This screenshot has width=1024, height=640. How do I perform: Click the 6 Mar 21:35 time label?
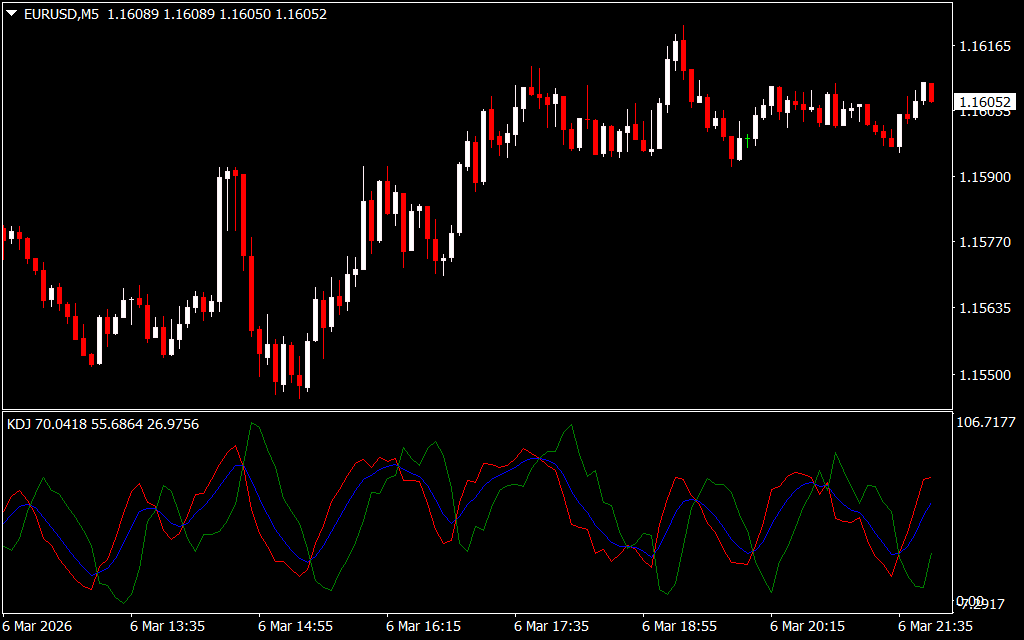(935, 627)
